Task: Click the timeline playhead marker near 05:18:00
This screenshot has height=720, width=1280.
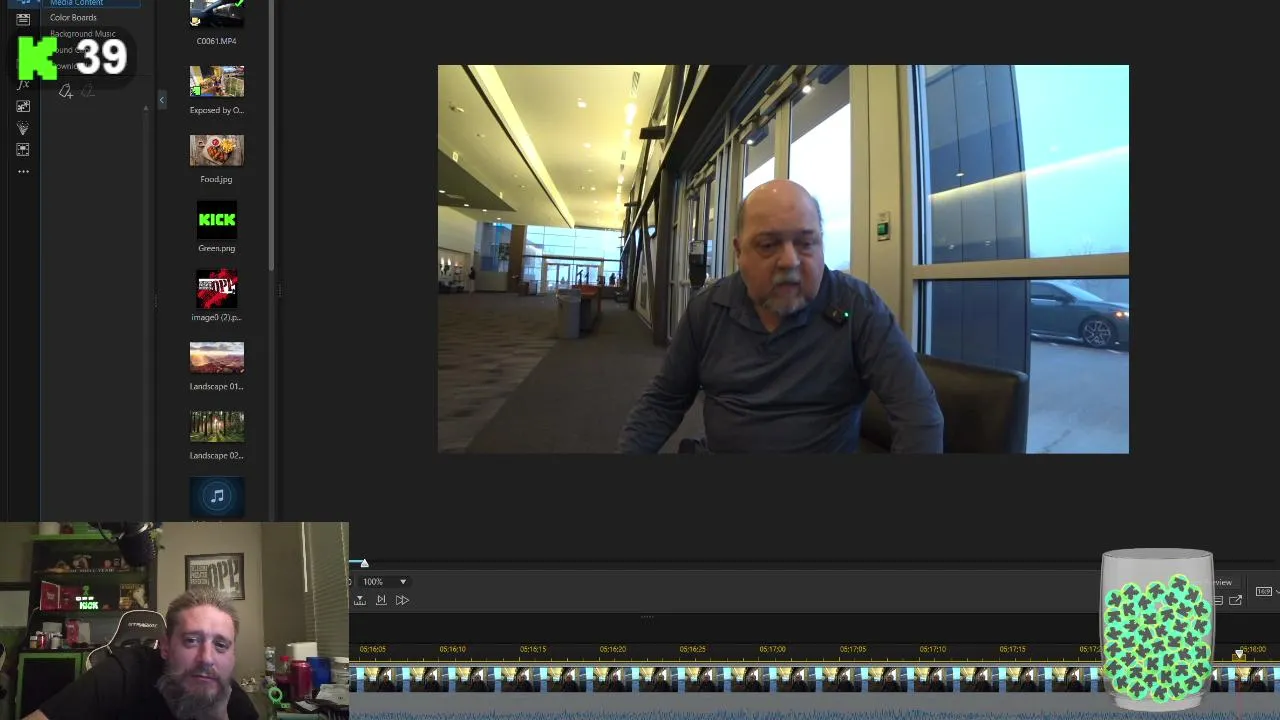Action: pyautogui.click(x=1238, y=654)
